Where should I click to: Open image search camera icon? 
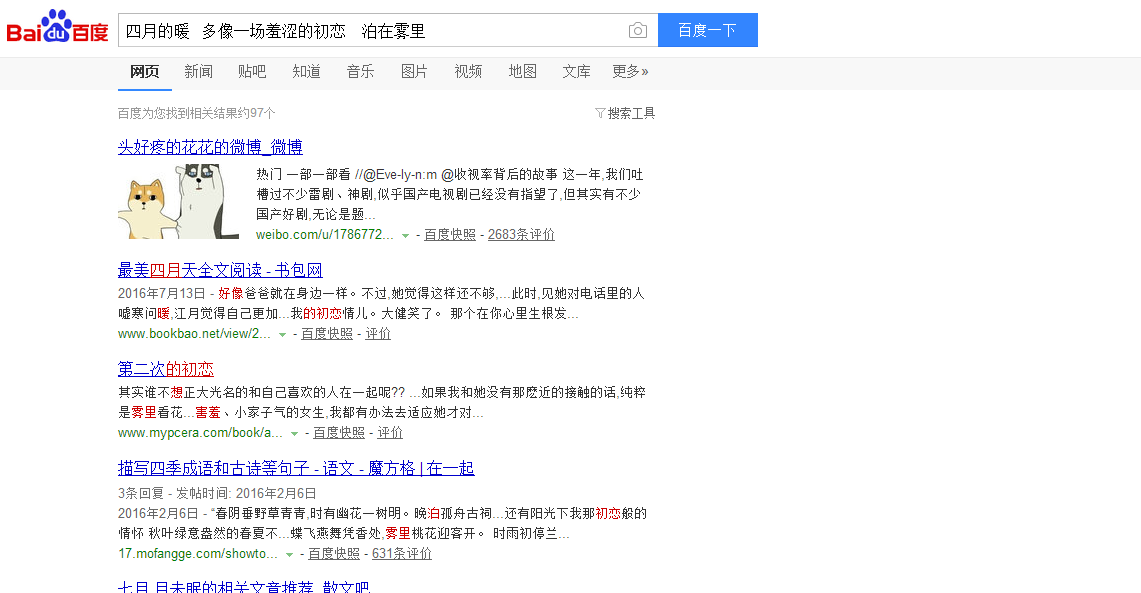pyautogui.click(x=637, y=31)
